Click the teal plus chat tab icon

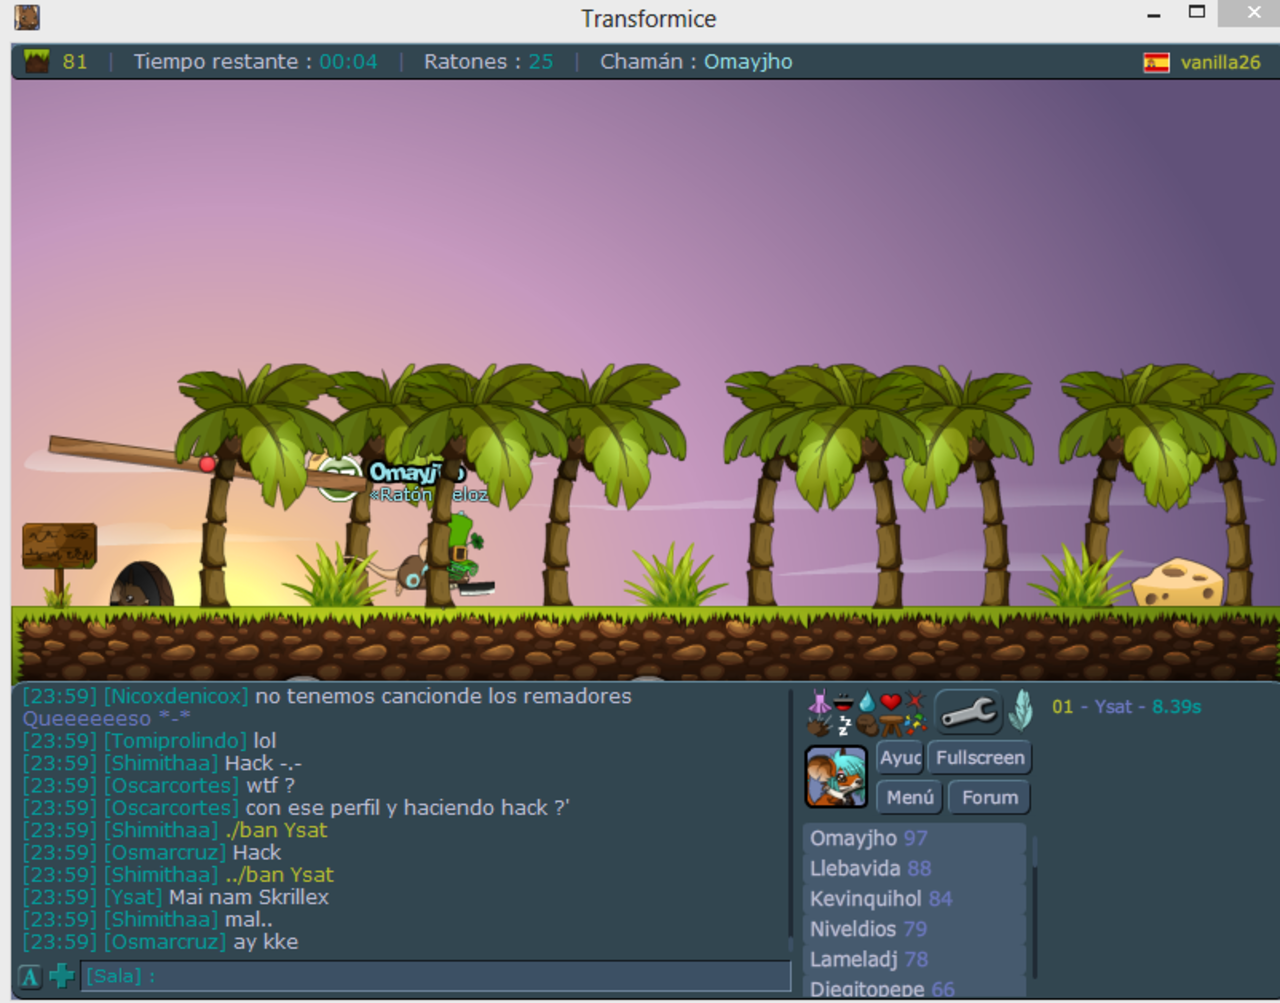pyautogui.click(x=62, y=976)
